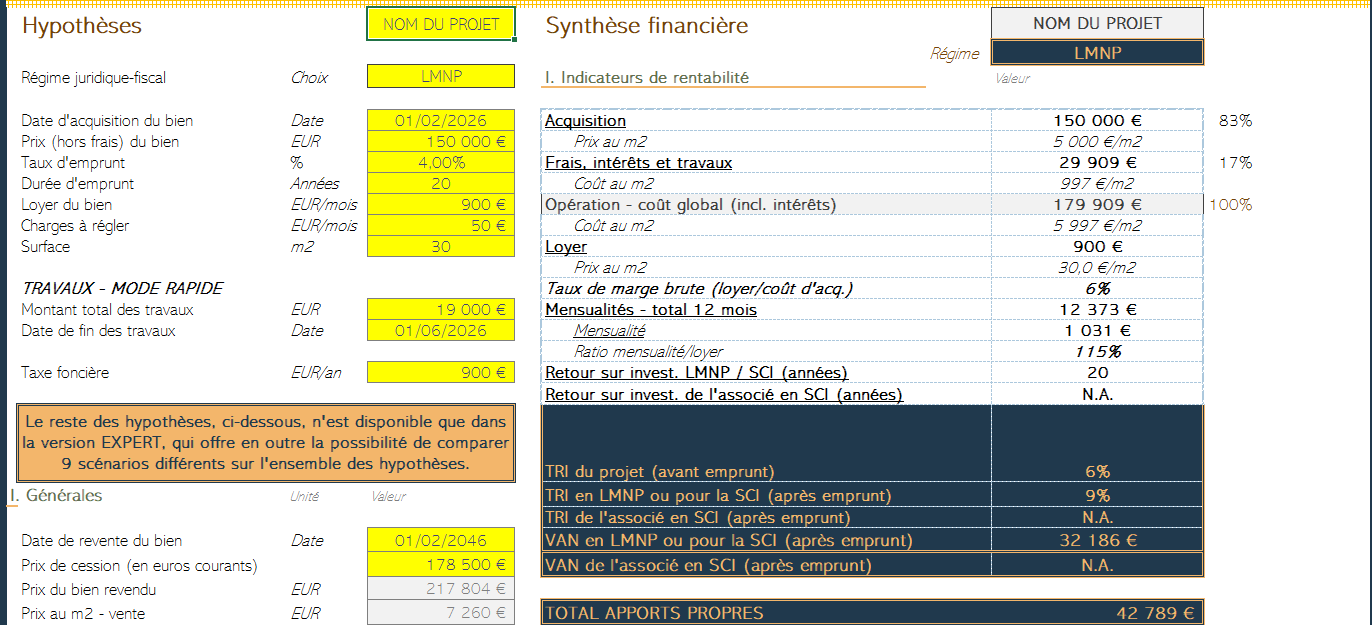Click the underlined Acquisition label
This screenshot has width=1372, height=625.
tap(585, 121)
